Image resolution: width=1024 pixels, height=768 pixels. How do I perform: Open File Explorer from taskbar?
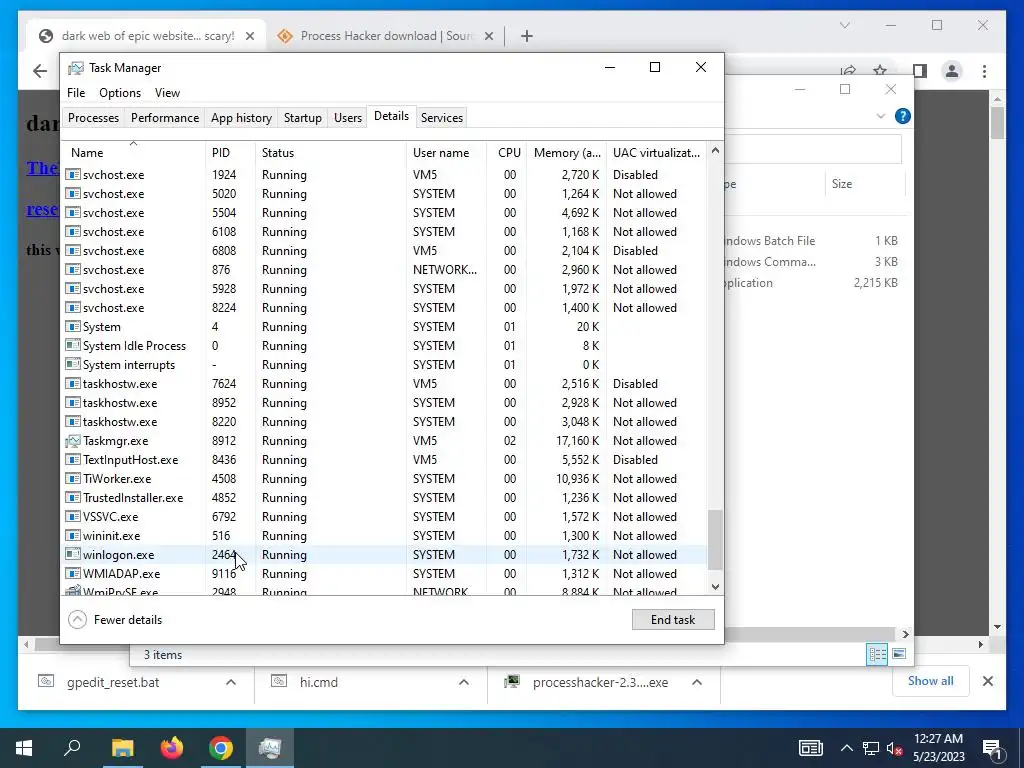pos(122,748)
